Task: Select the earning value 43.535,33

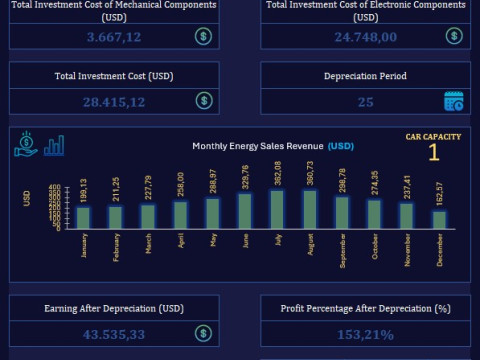Action: [114, 334]
